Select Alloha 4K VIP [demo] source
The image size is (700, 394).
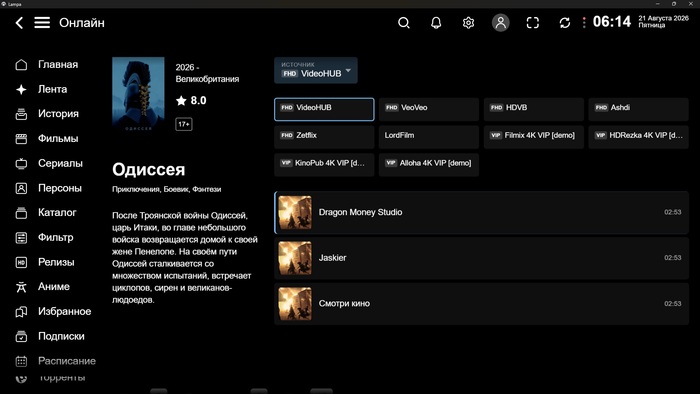click(x=429, y=165)
